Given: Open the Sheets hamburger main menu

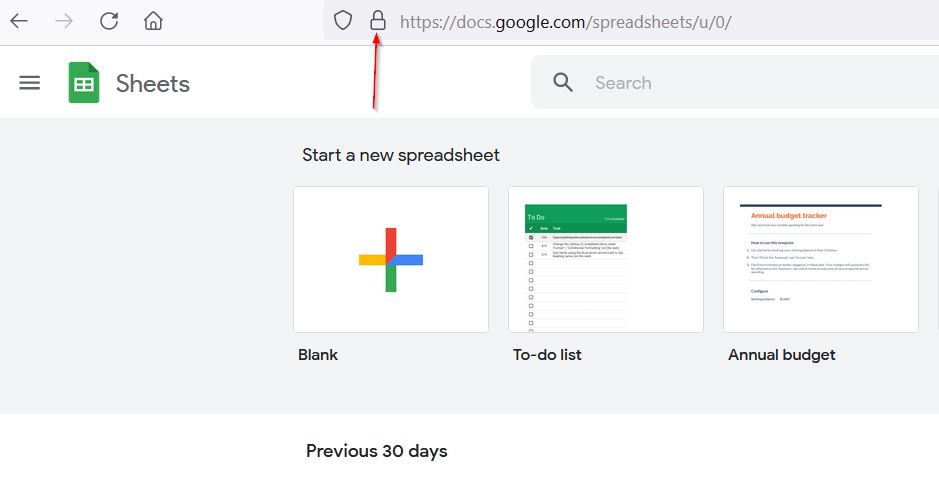Looking at the screenshot, I should 29,83.
